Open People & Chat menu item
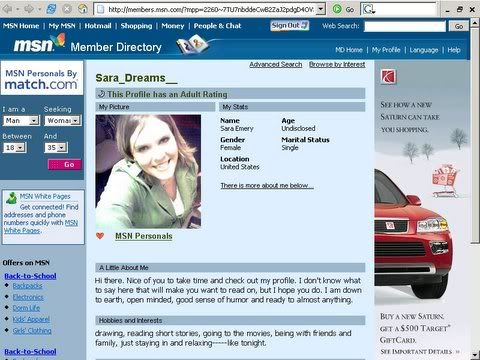480x360 pixels. 217,26
